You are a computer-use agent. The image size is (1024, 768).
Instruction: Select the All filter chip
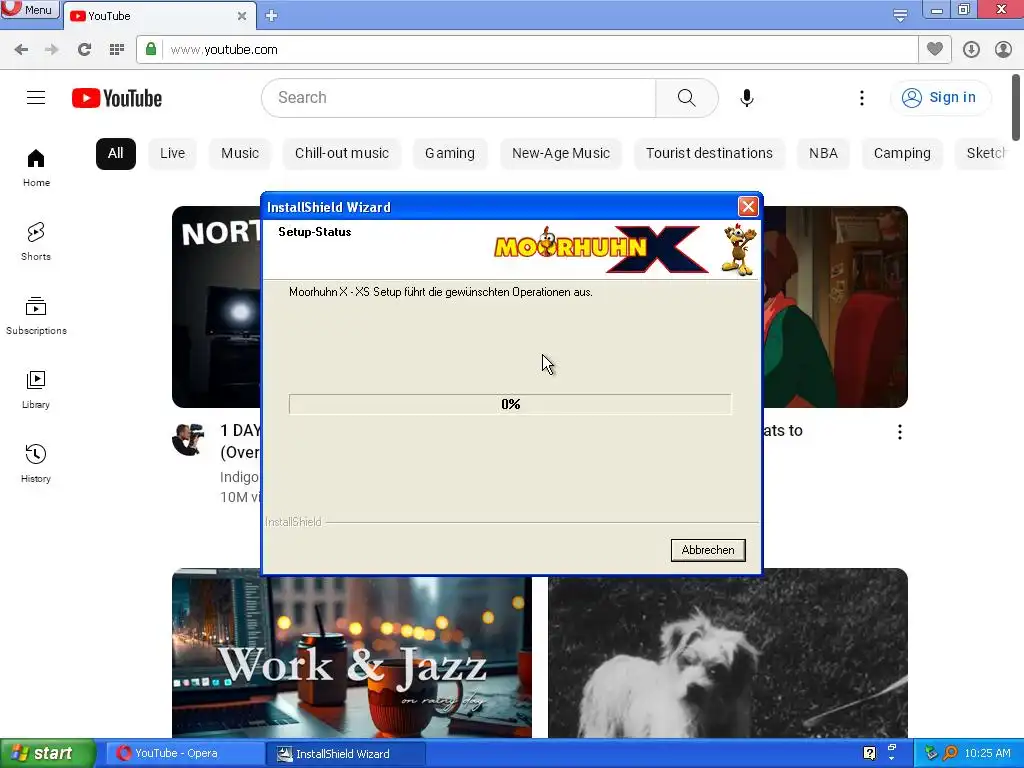(x=116, y=153)
